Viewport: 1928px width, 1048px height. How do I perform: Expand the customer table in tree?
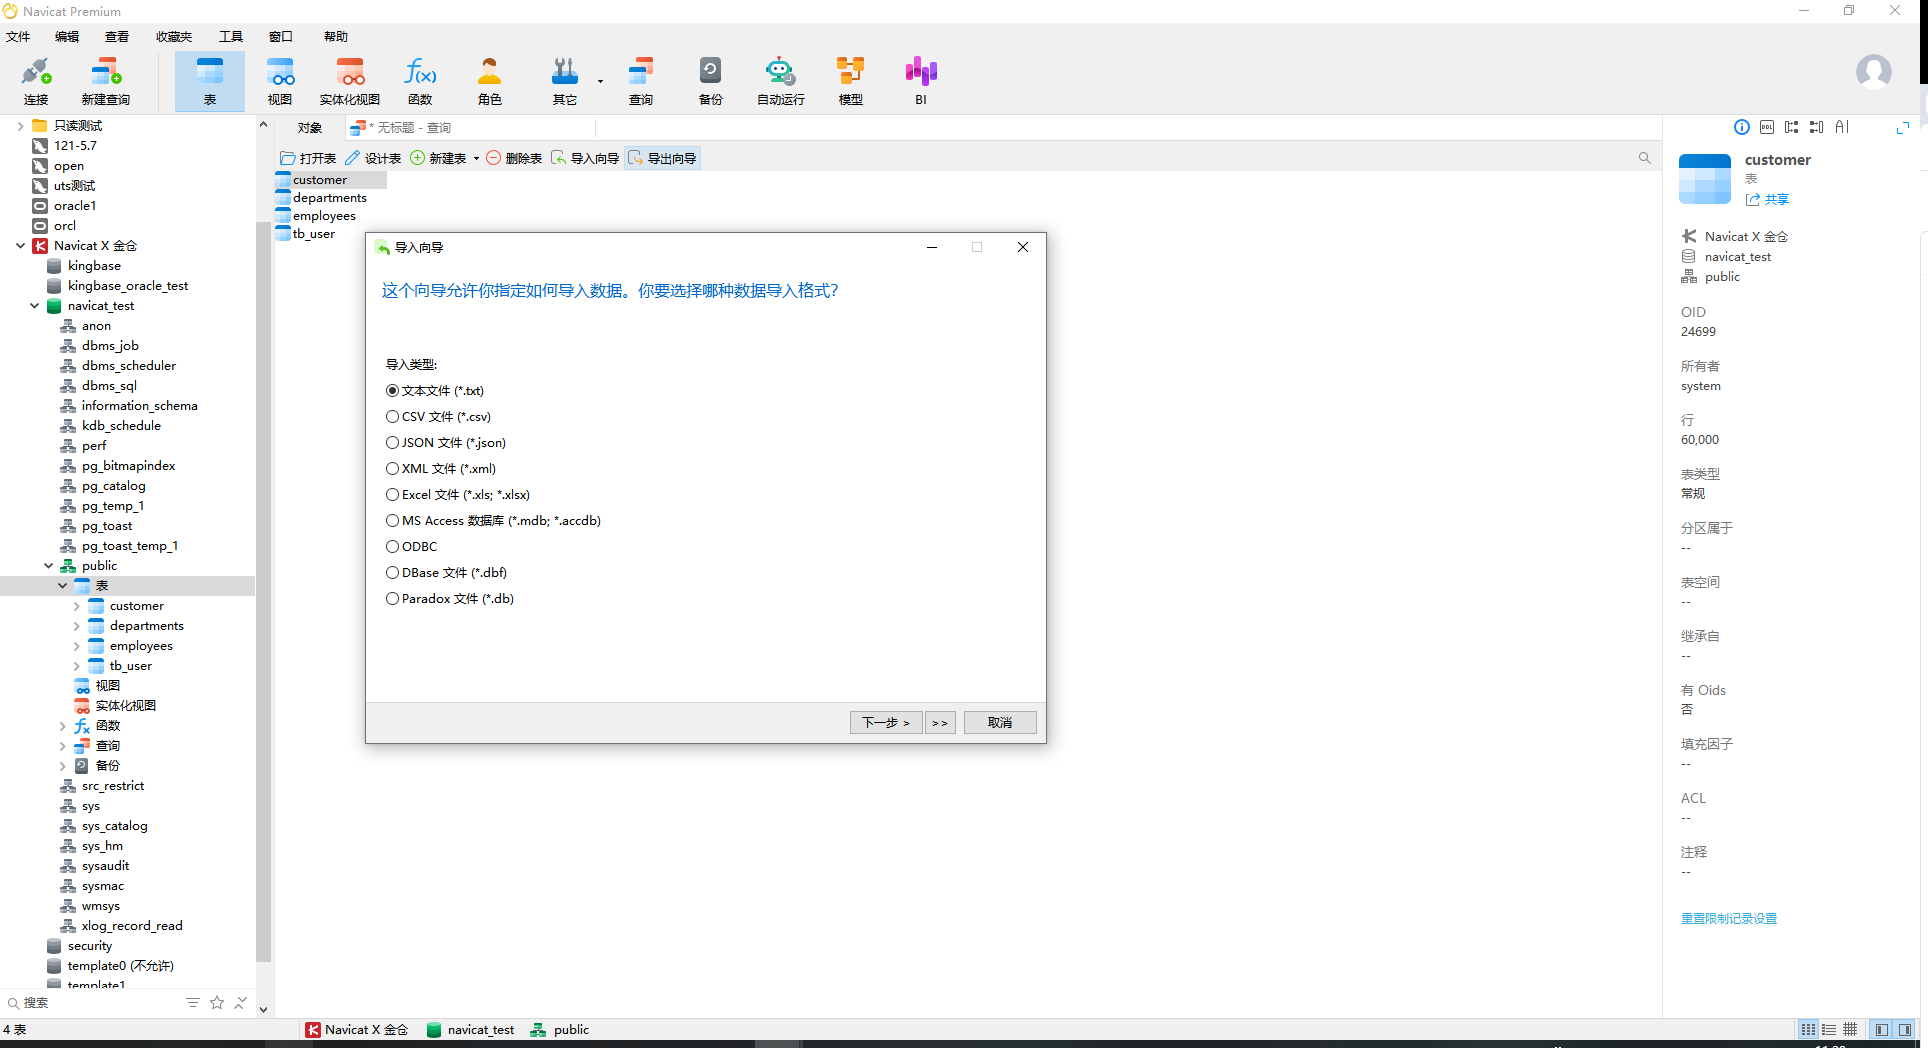coord(76,606)
